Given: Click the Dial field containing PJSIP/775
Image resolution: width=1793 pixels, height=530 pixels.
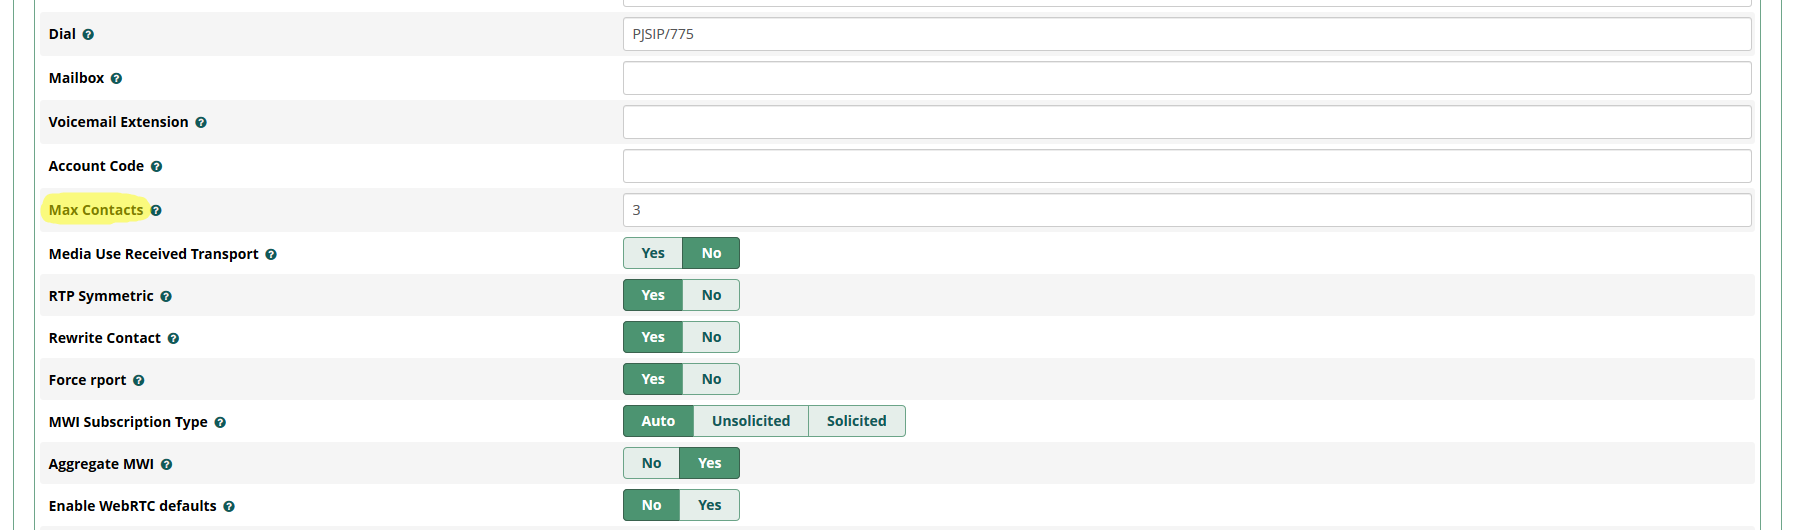Looking at the screenshot, I should 1187,34.
